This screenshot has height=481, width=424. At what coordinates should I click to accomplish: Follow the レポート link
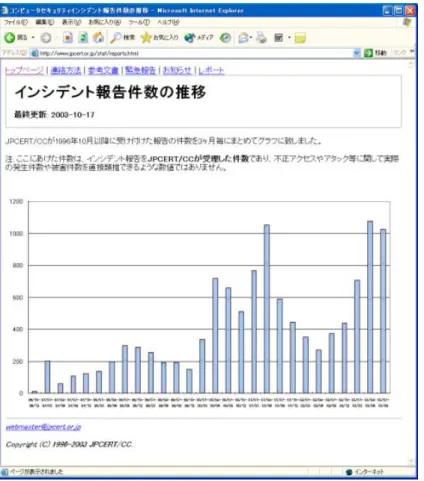[211, 70]
